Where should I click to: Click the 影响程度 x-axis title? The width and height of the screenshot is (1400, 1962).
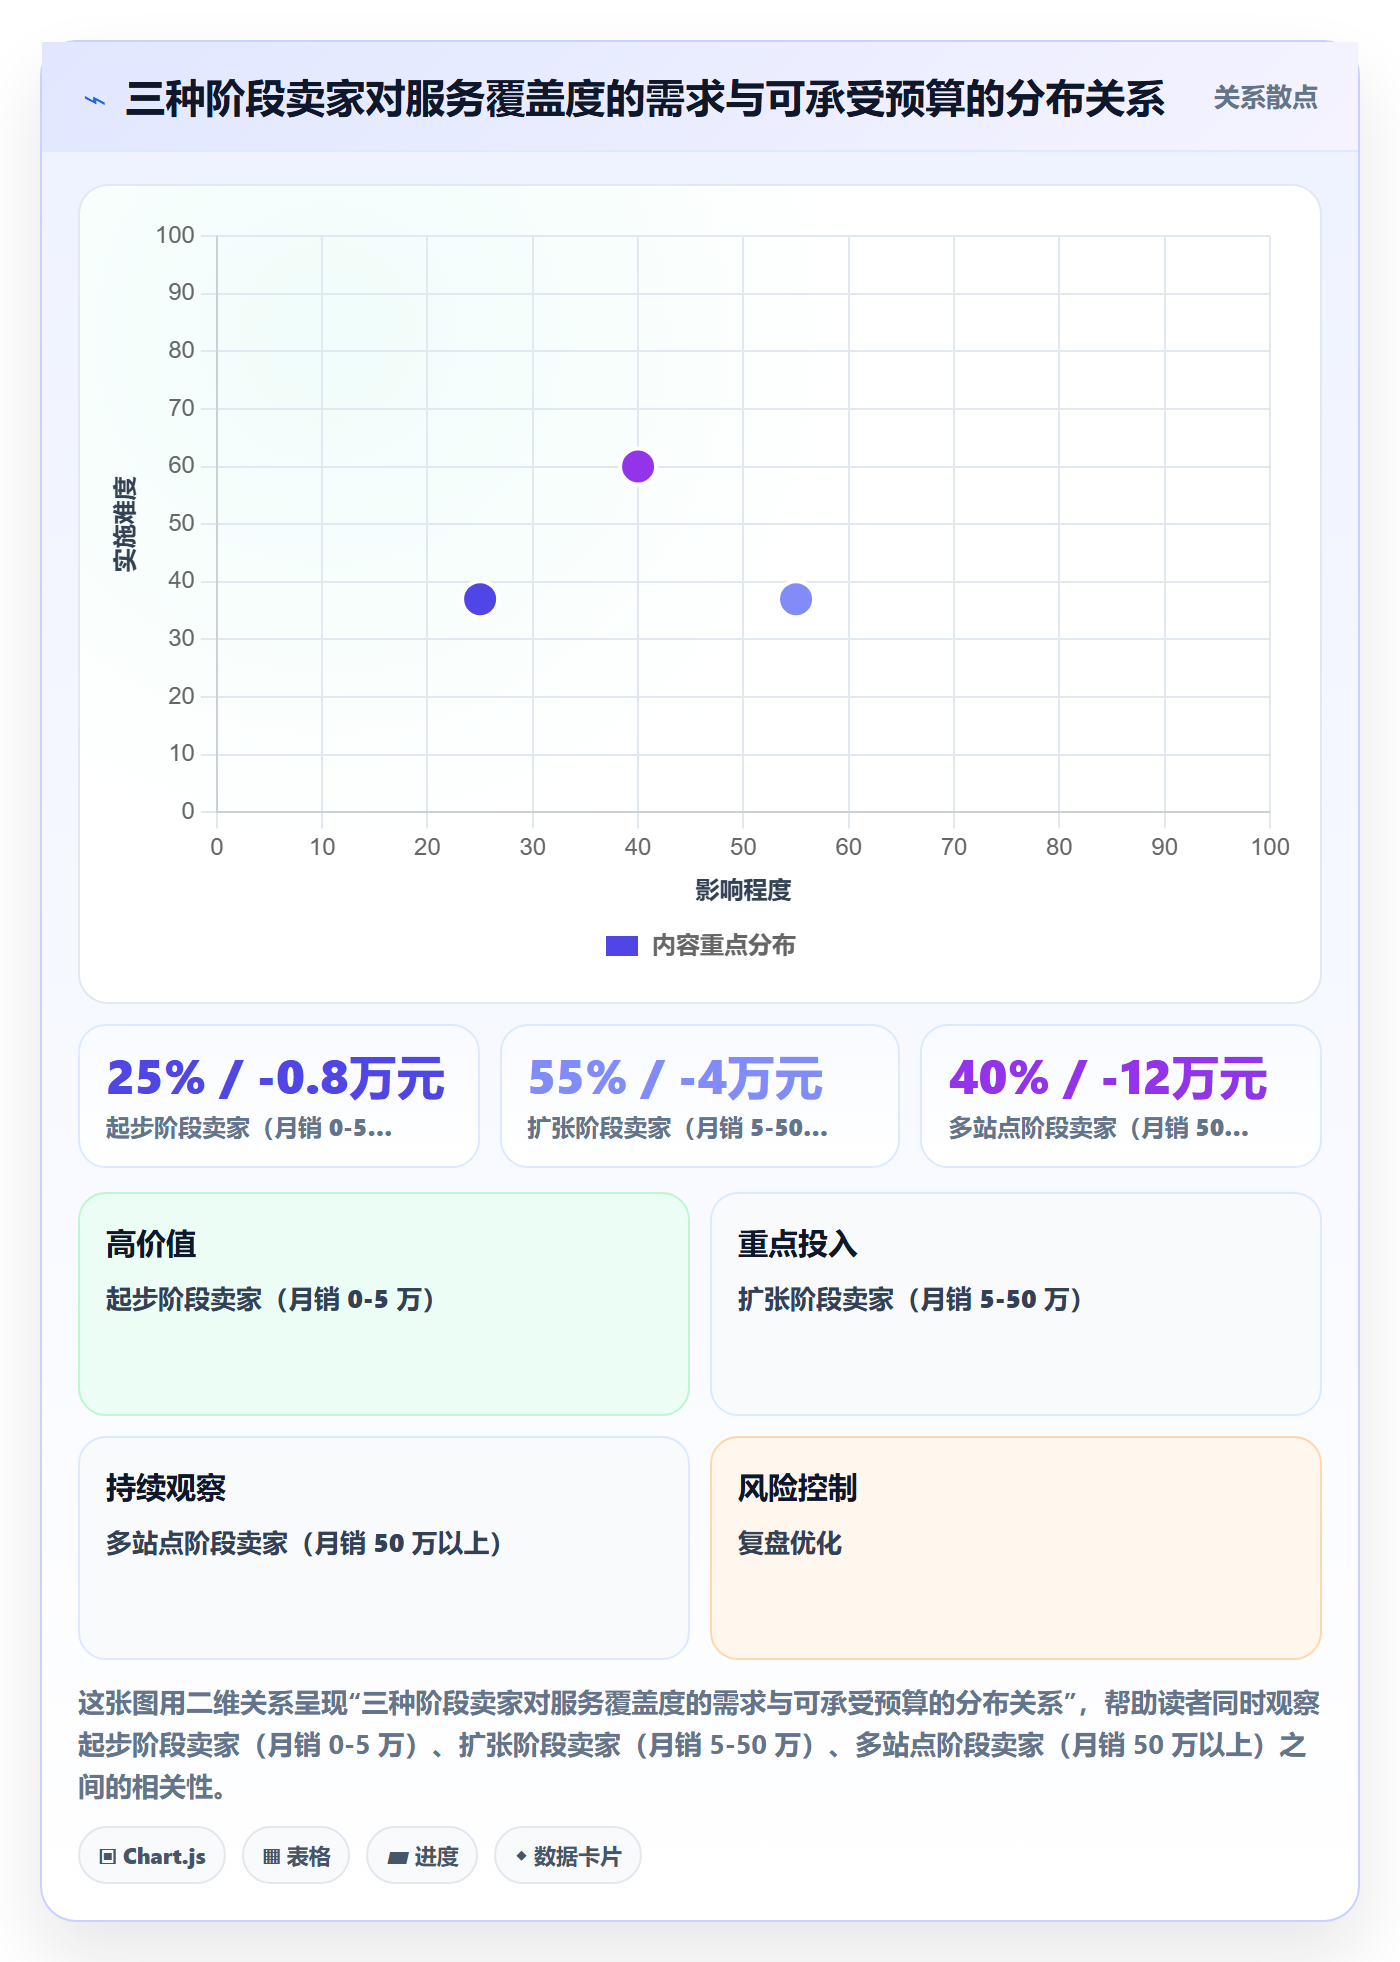(x=743, y=890)
